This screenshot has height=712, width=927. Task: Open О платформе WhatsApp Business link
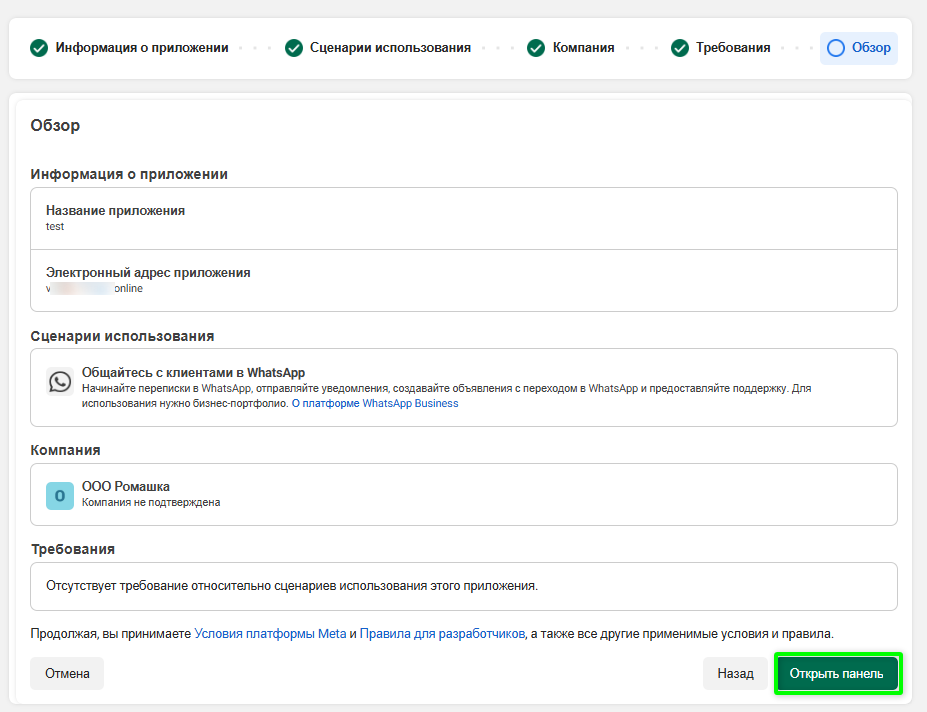click(375, 404)
